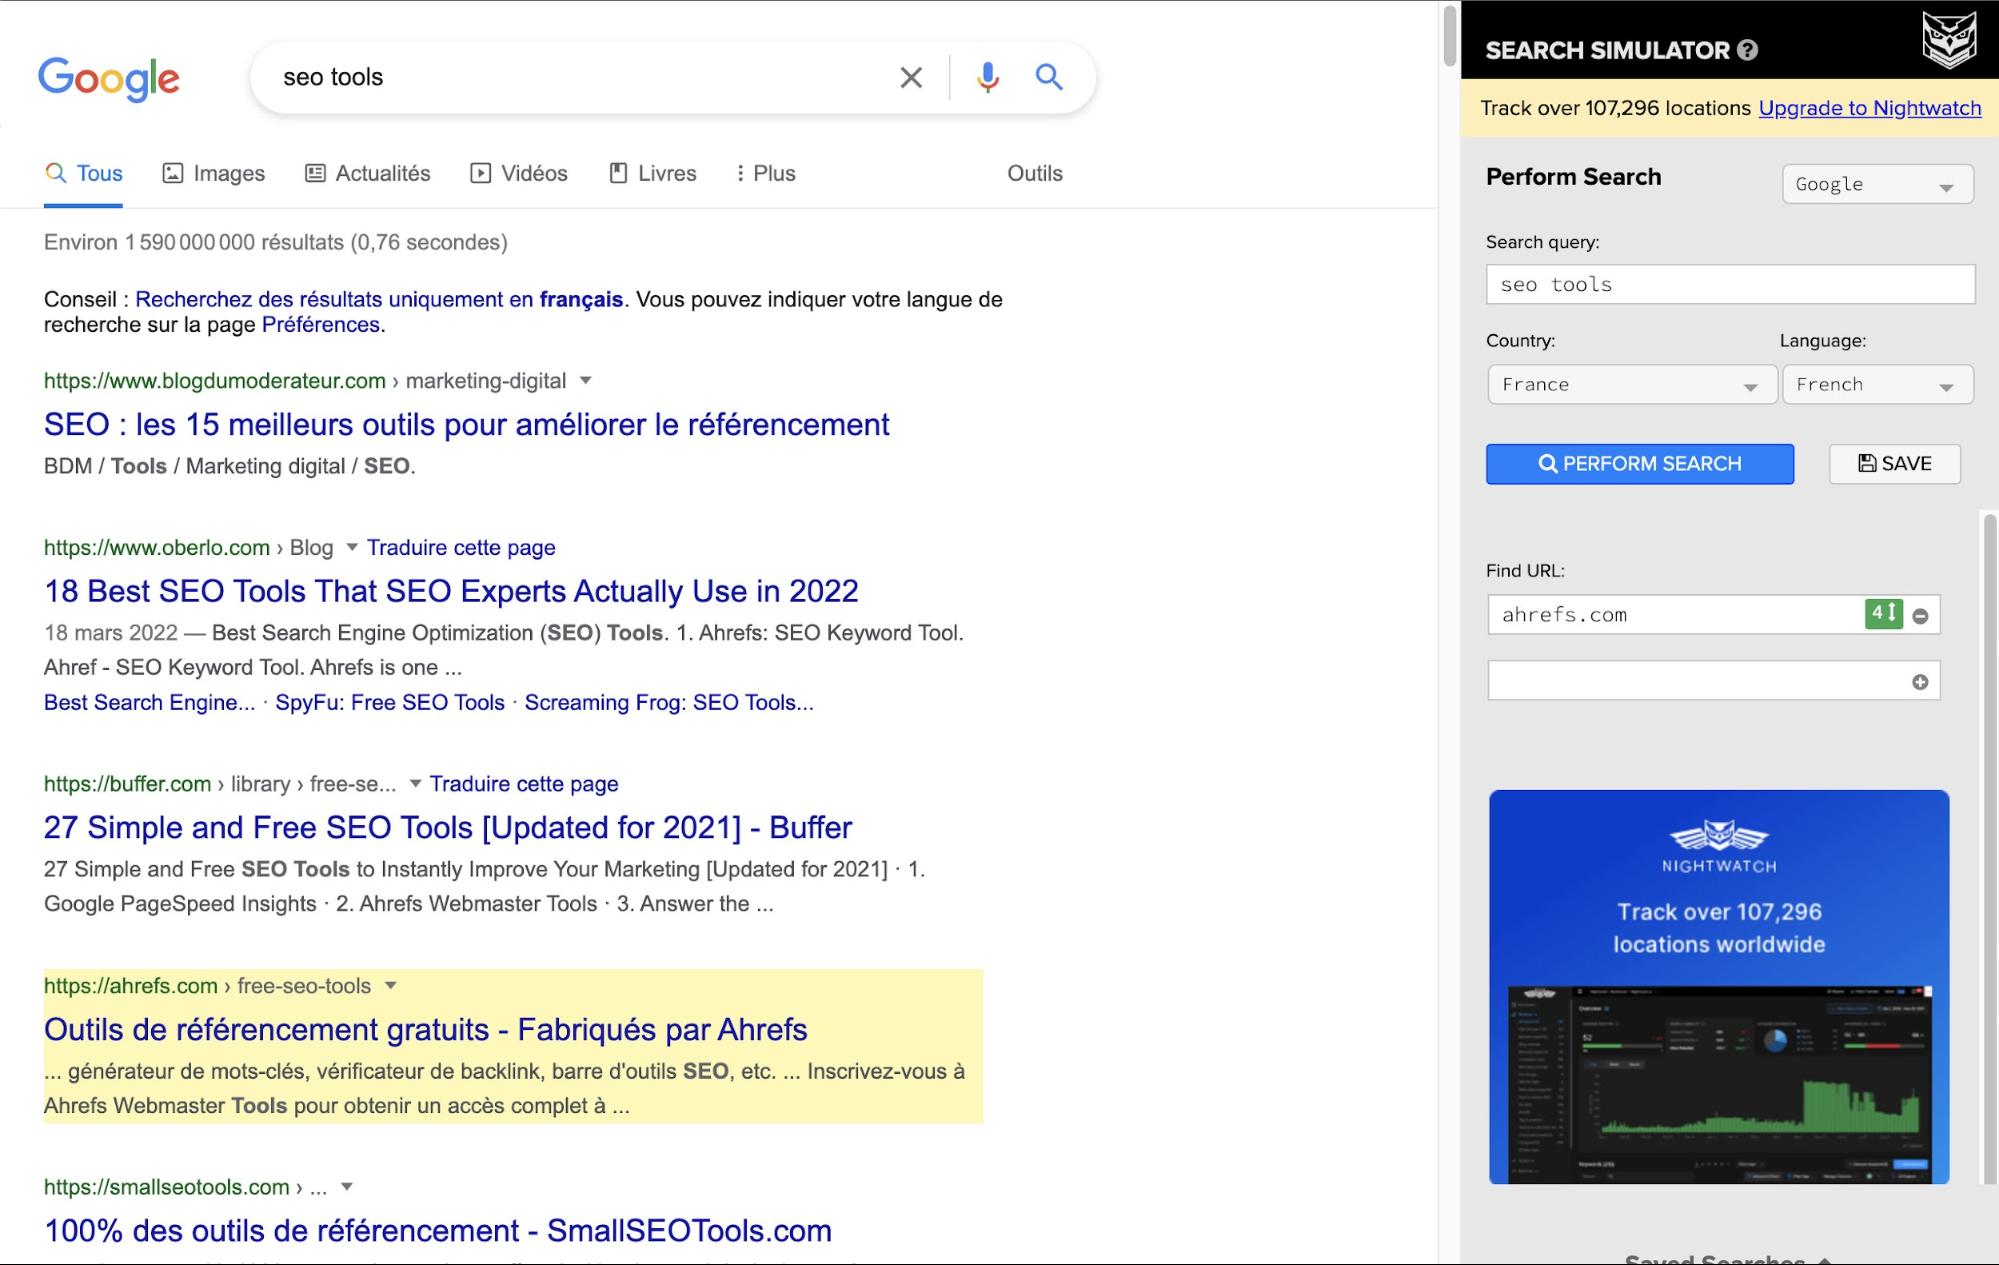Click the Google search magnifier icon
This screenshot has width=1999, height=1265.
point(1048,76)
